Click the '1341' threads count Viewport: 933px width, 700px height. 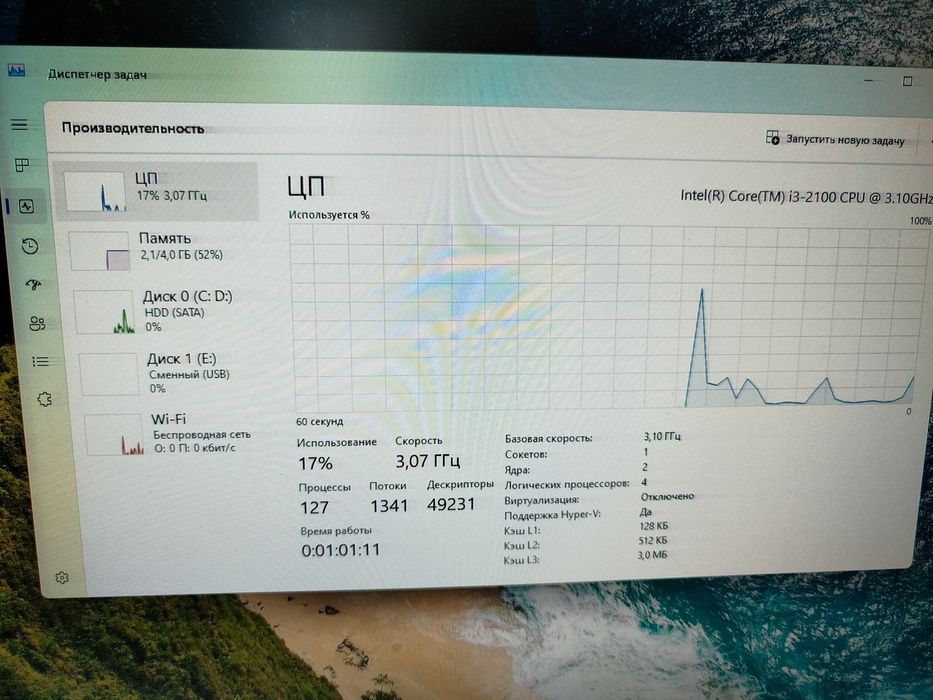389,506
